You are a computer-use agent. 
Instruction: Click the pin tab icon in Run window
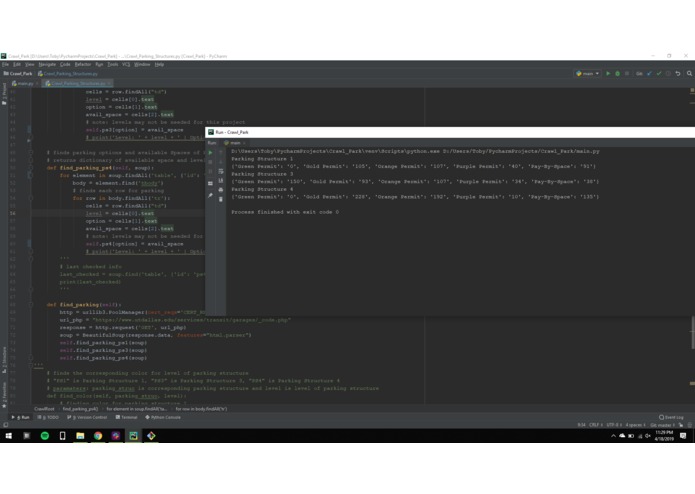pyautogui.click(x=211, y=195)
